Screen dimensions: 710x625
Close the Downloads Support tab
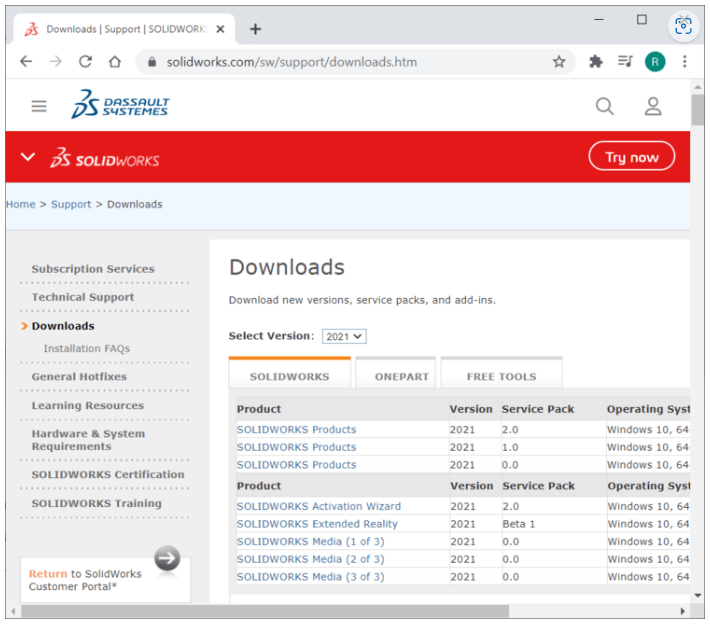221,29
